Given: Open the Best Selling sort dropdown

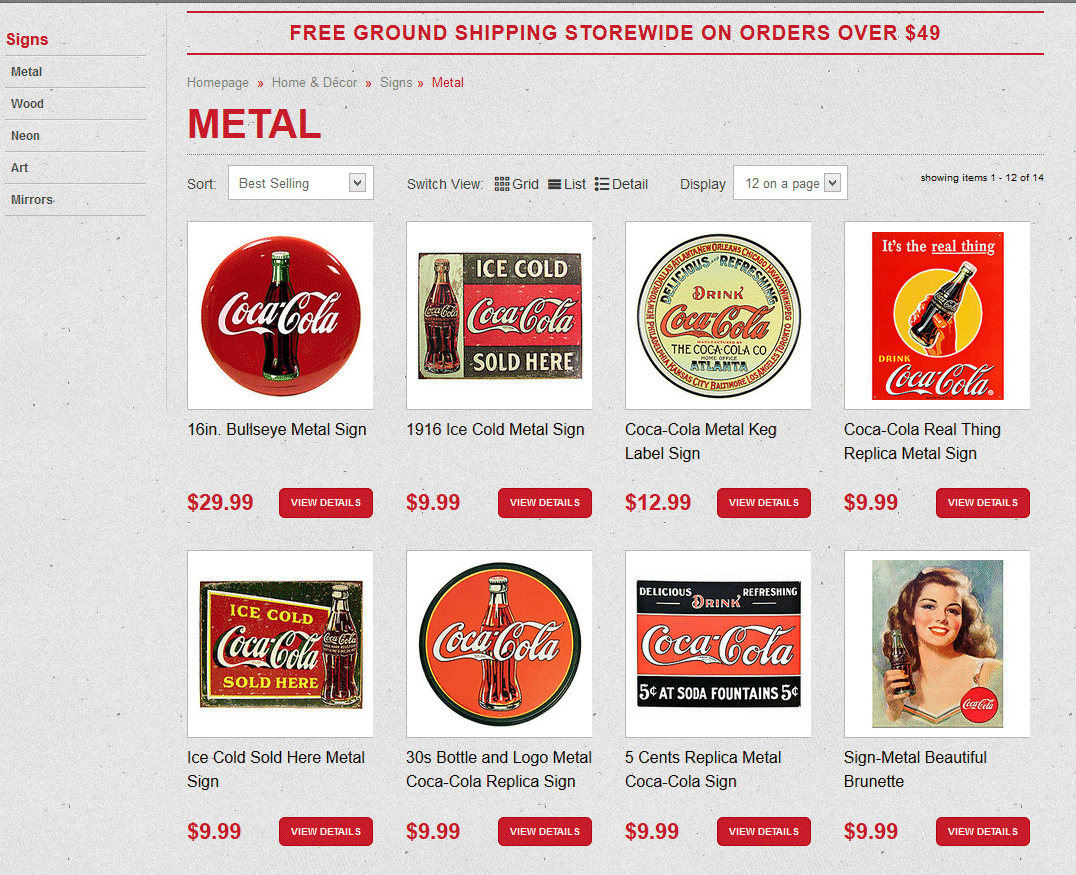Looking at the screenshot, I should click(x=301, y=183).
